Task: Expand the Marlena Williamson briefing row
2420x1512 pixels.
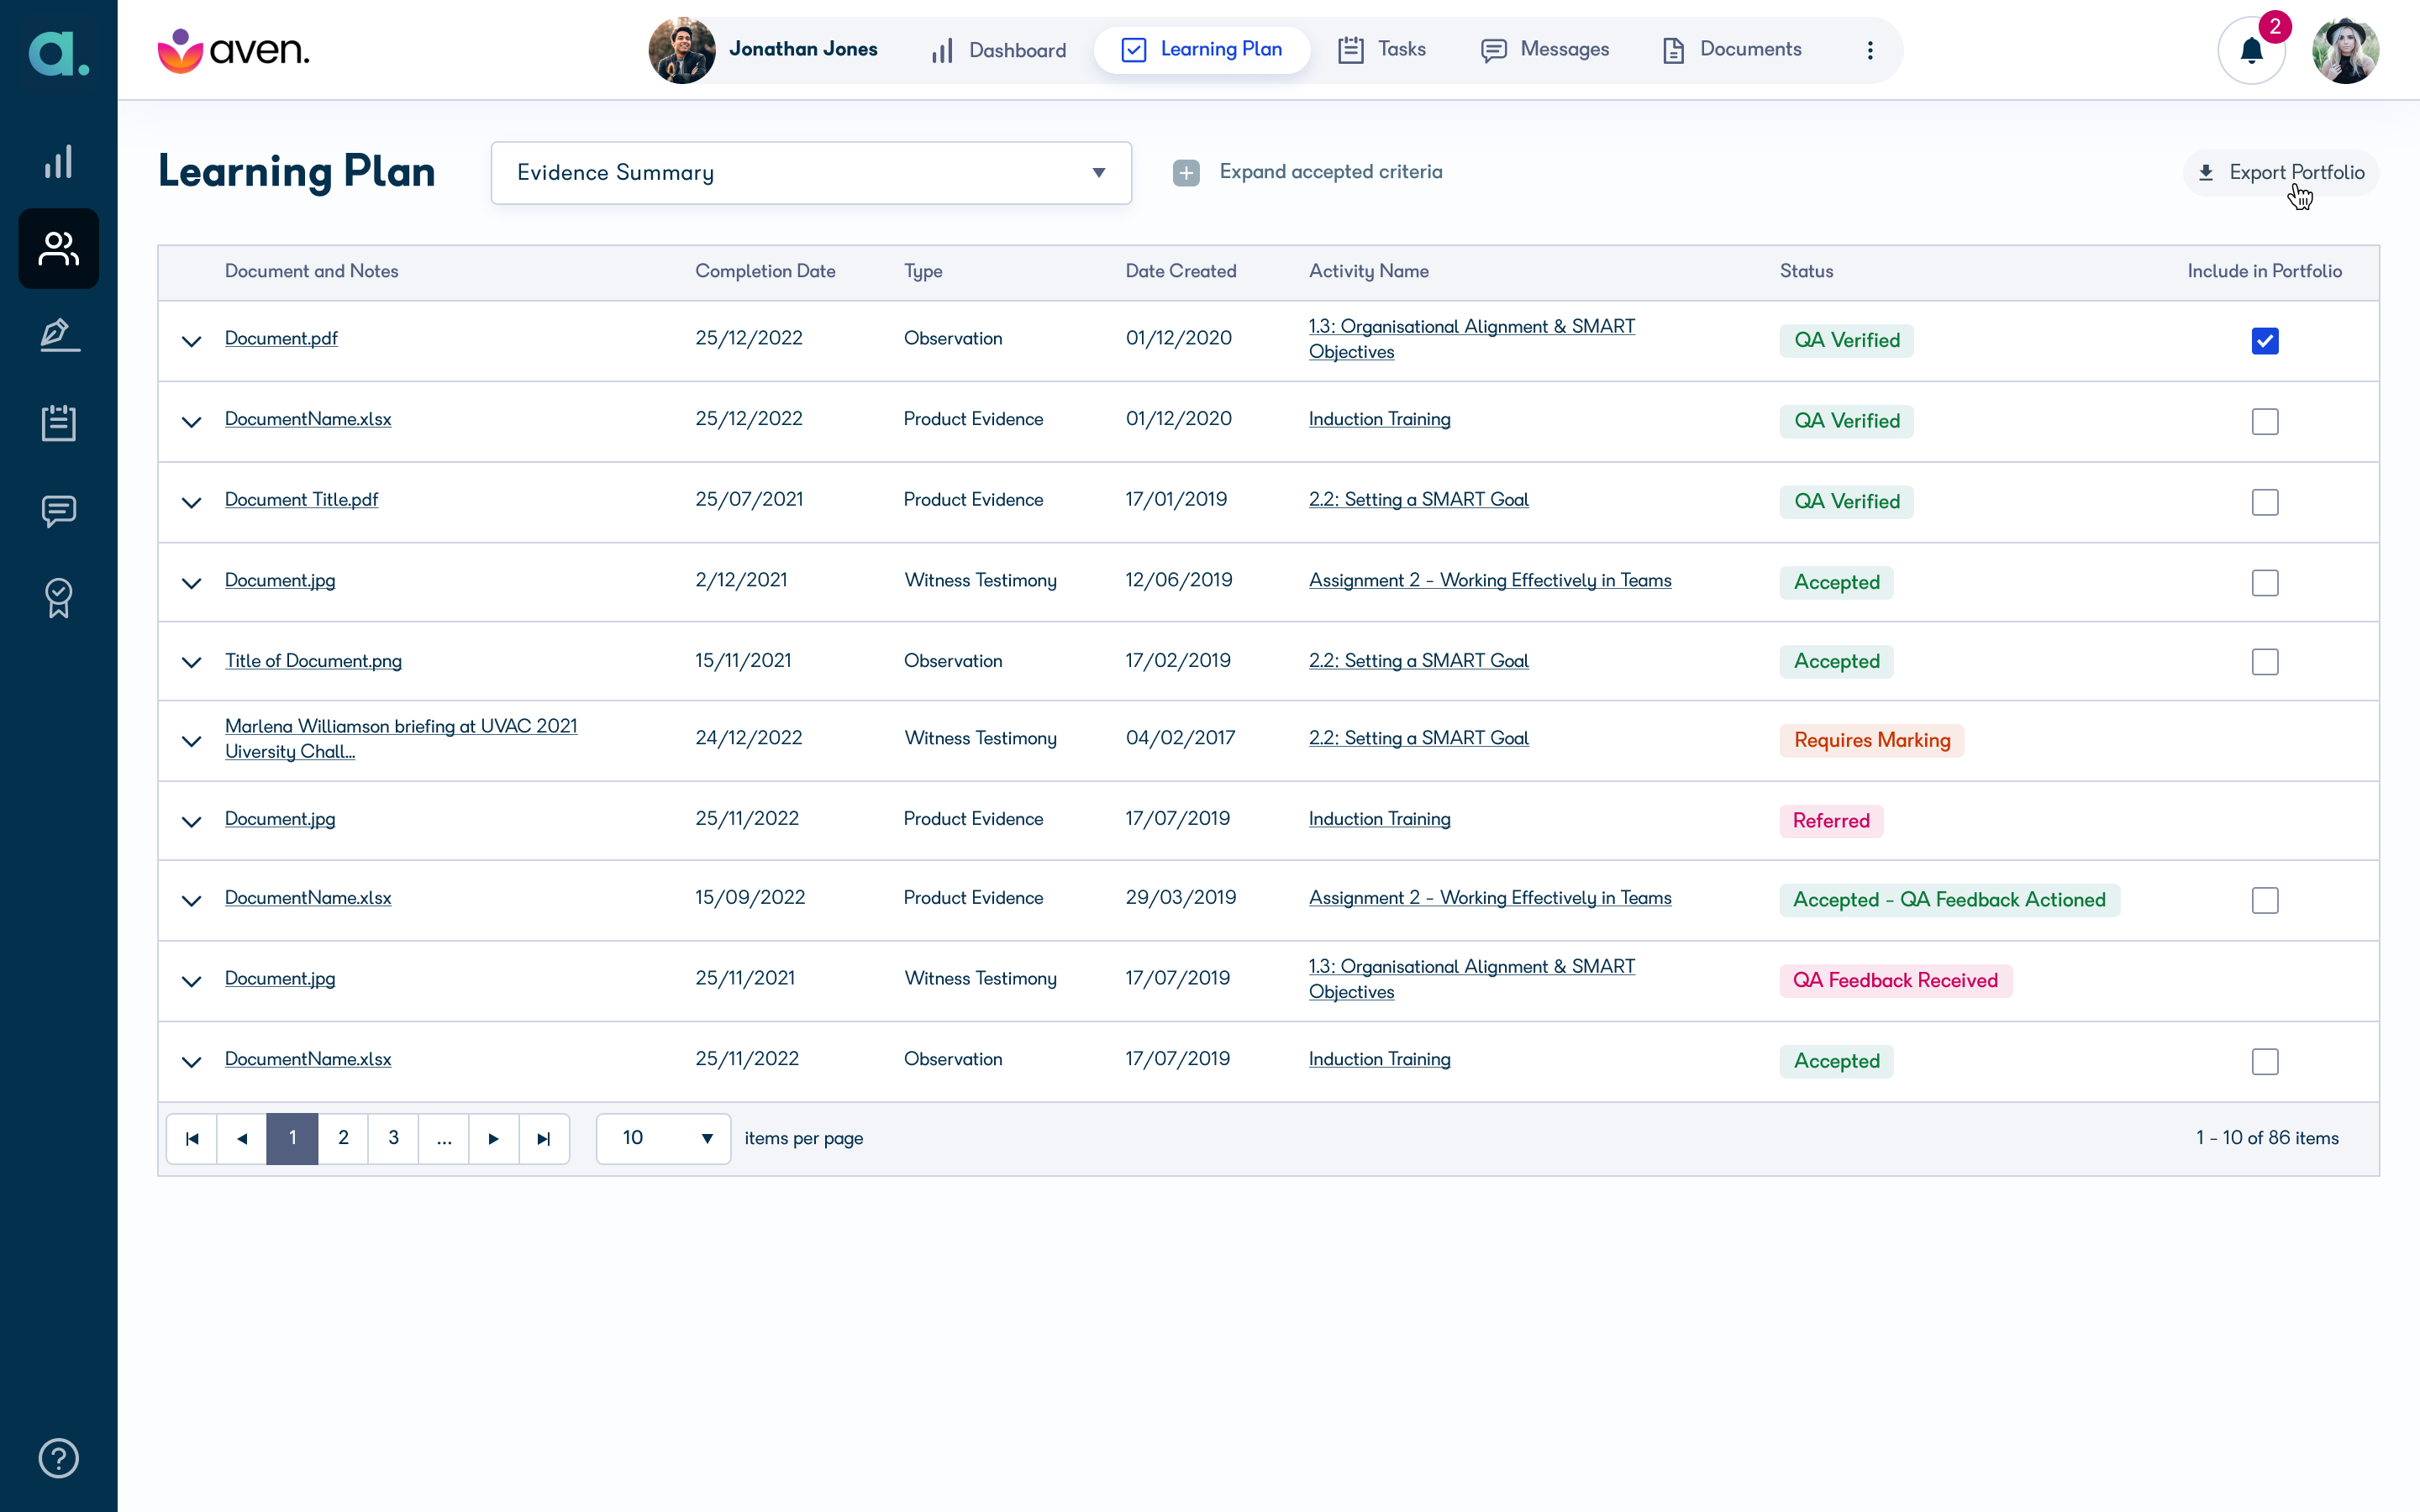Action: (x=191, y=741)
